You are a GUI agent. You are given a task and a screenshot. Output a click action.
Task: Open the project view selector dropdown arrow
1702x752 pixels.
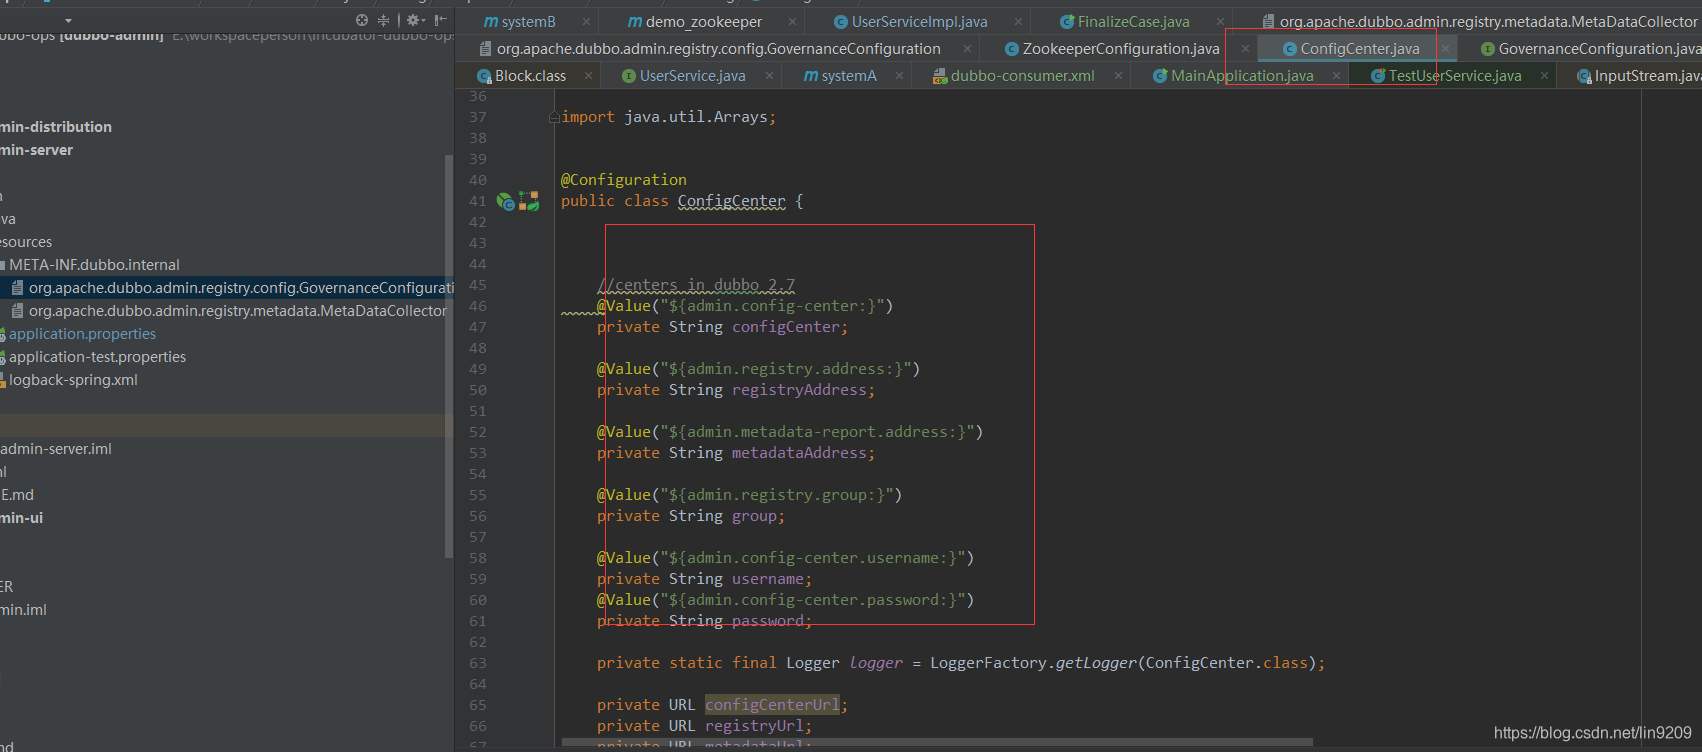[x=68, y=20]
